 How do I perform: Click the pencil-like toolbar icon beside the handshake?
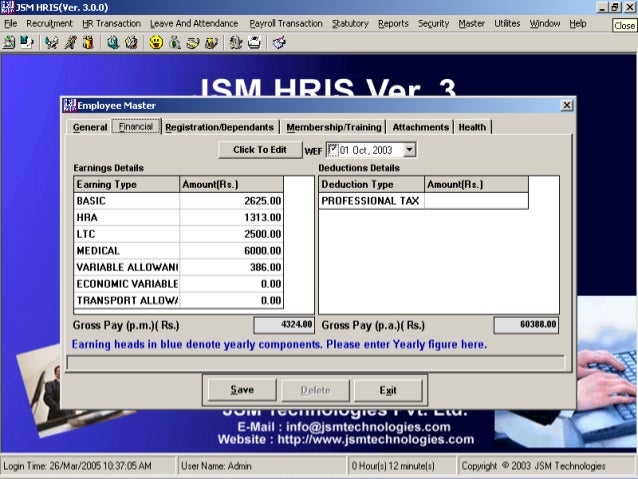click(x=70, y=42)
